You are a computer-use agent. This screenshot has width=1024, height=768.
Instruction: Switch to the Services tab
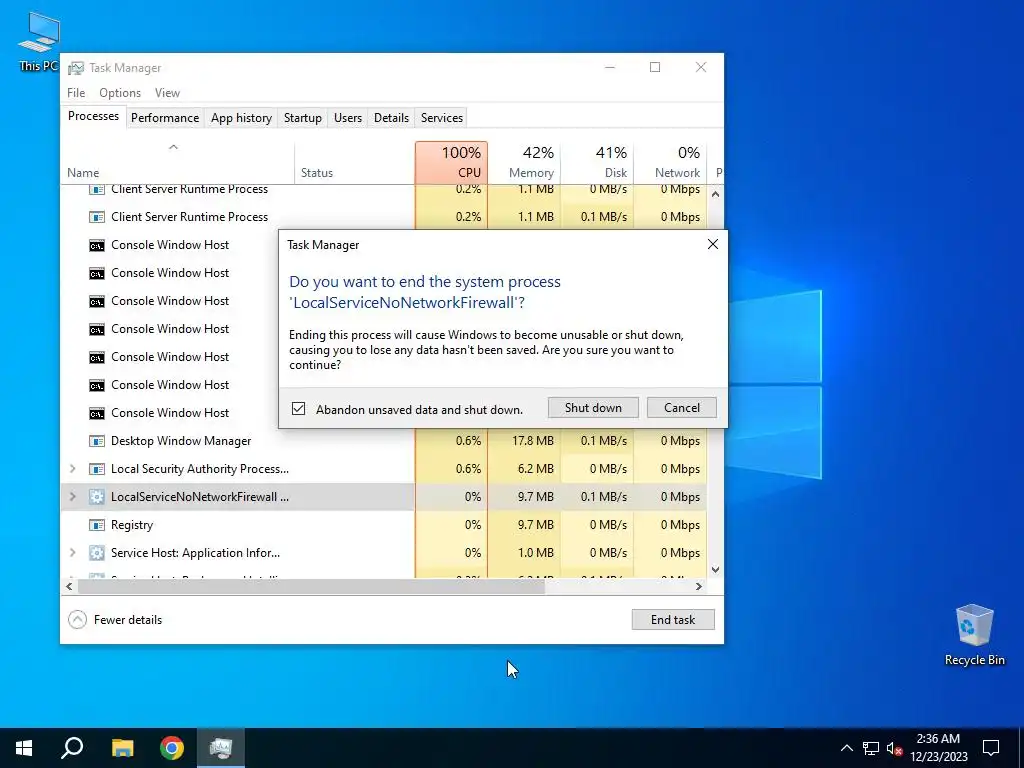click(441, 118)
